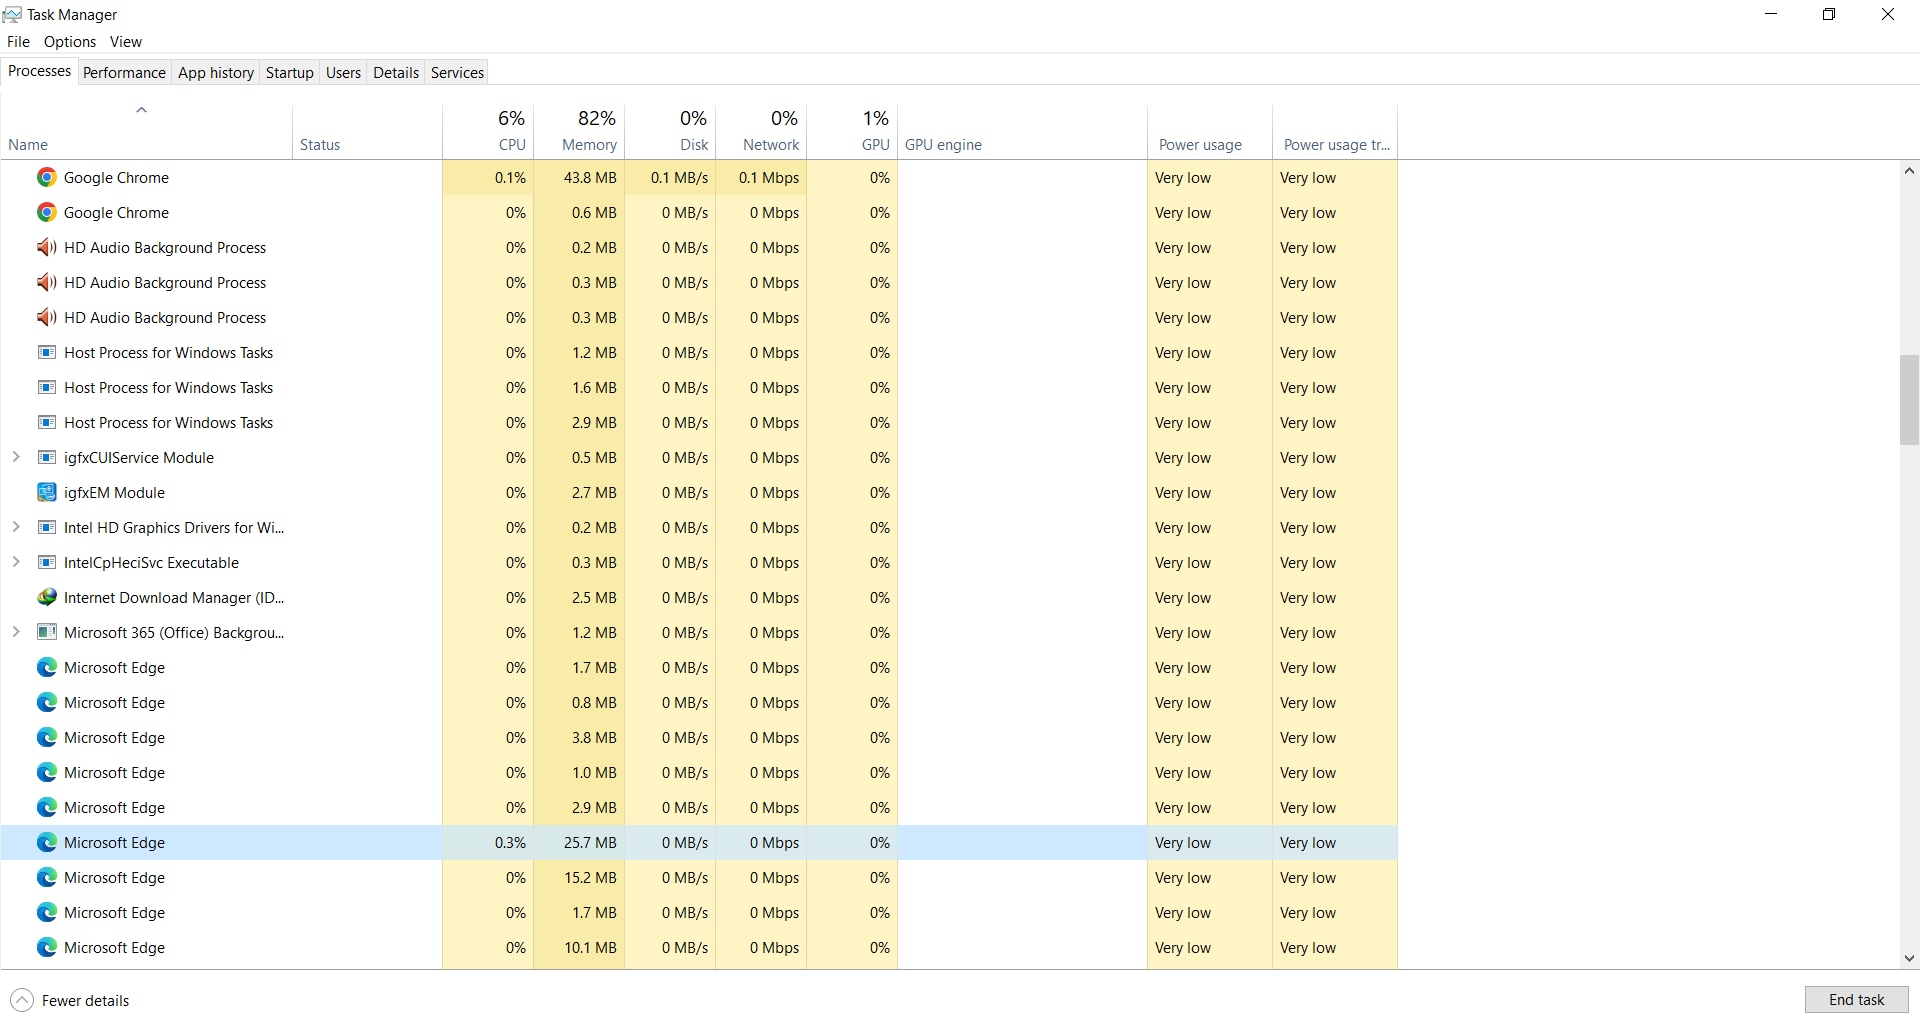Viewport: 1920px width, 1030px height.
Task: Expand the igfxCUIService Module process
Action: click(16, 457)
